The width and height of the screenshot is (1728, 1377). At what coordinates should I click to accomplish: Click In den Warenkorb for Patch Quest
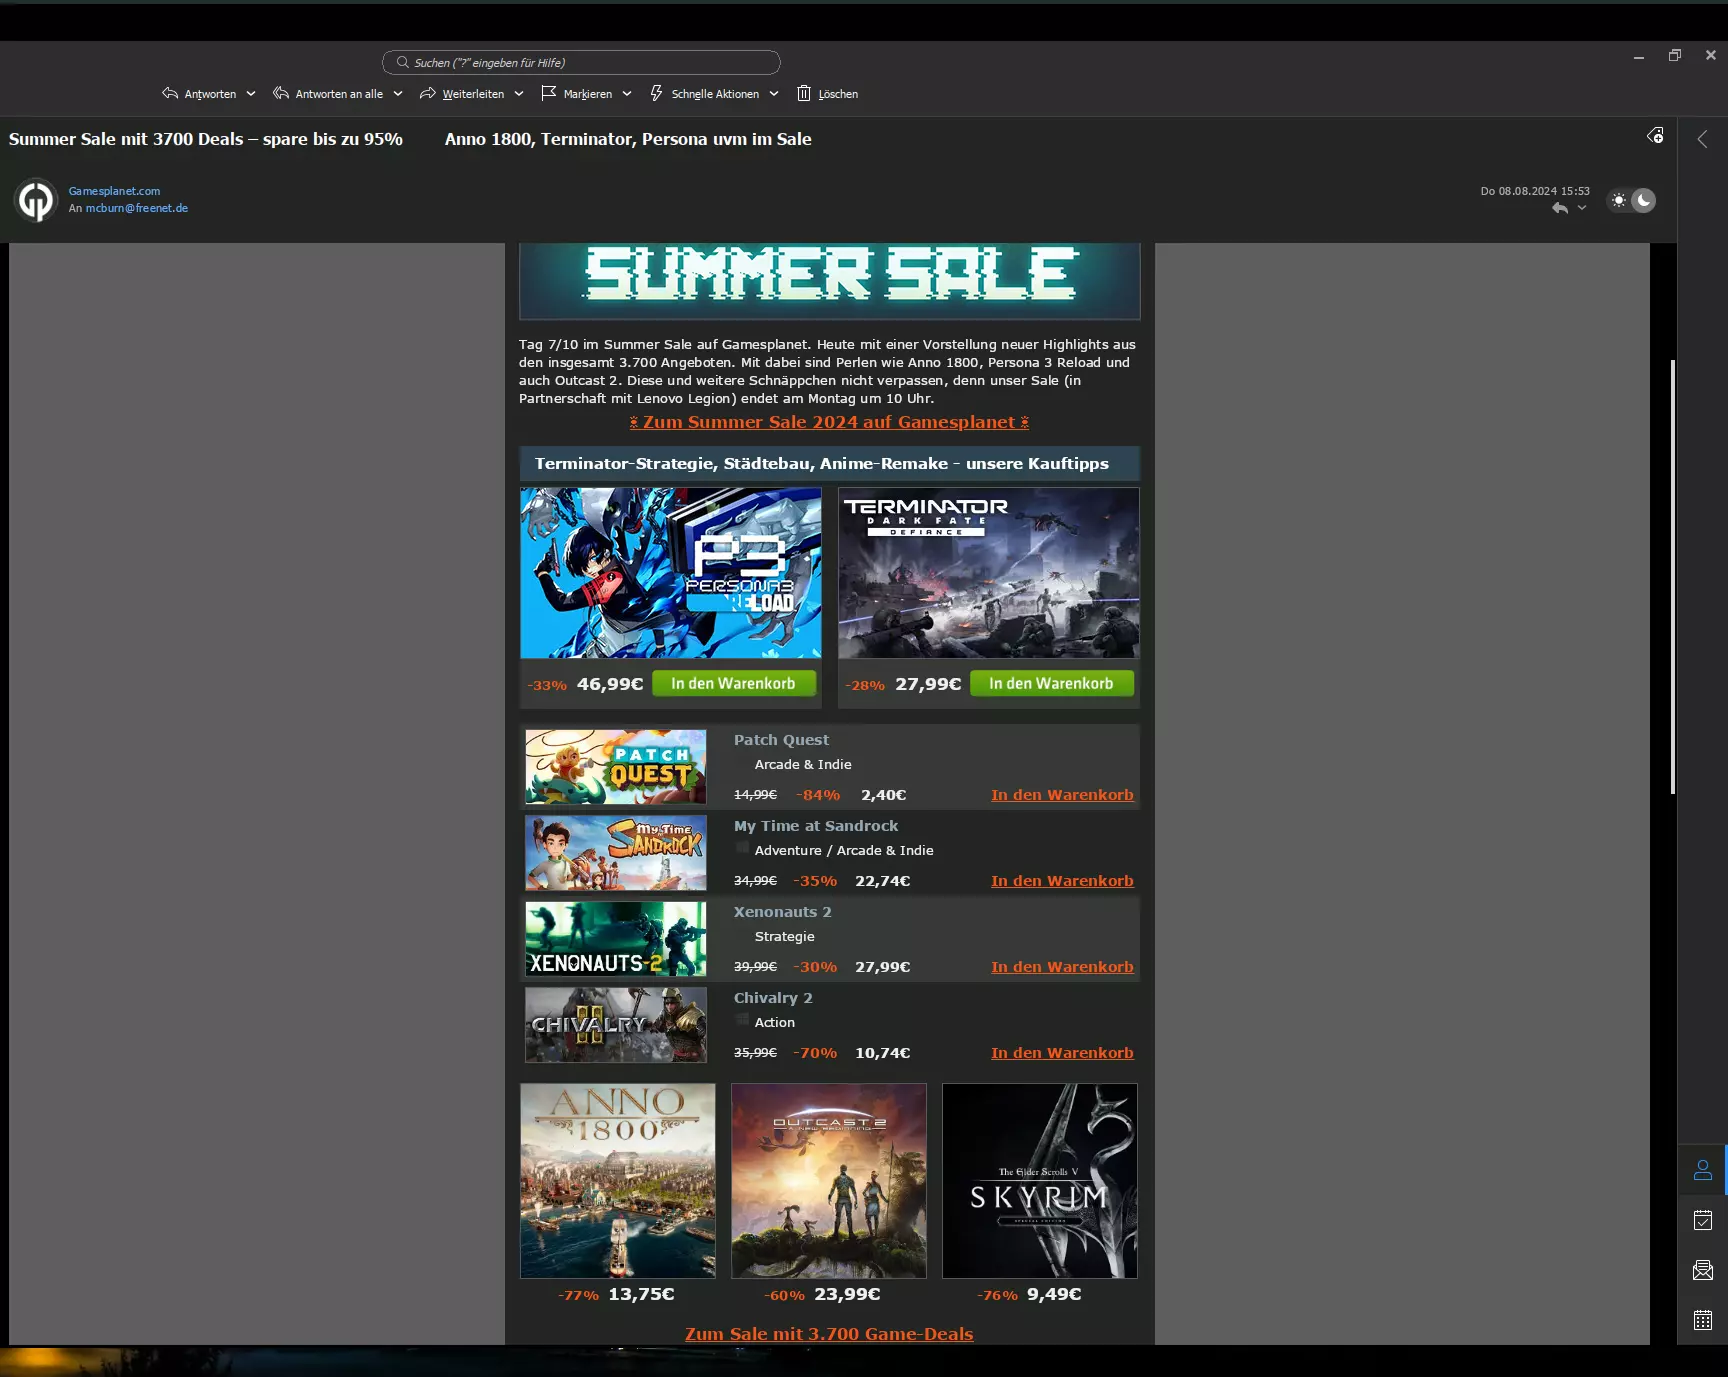1062,795
